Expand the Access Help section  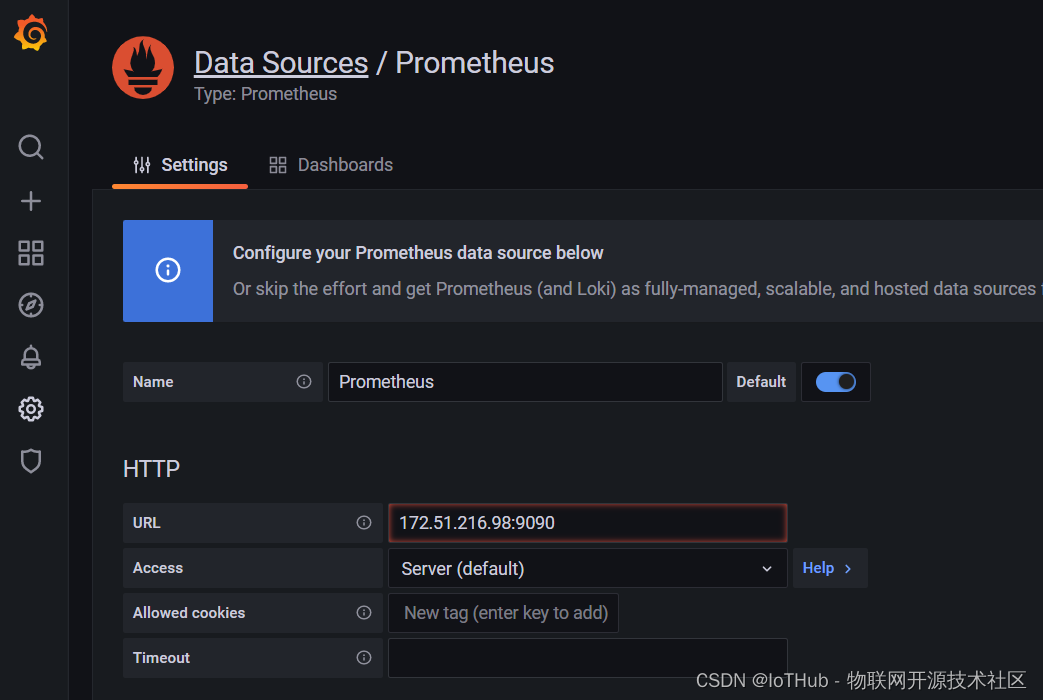click(829, 568)
